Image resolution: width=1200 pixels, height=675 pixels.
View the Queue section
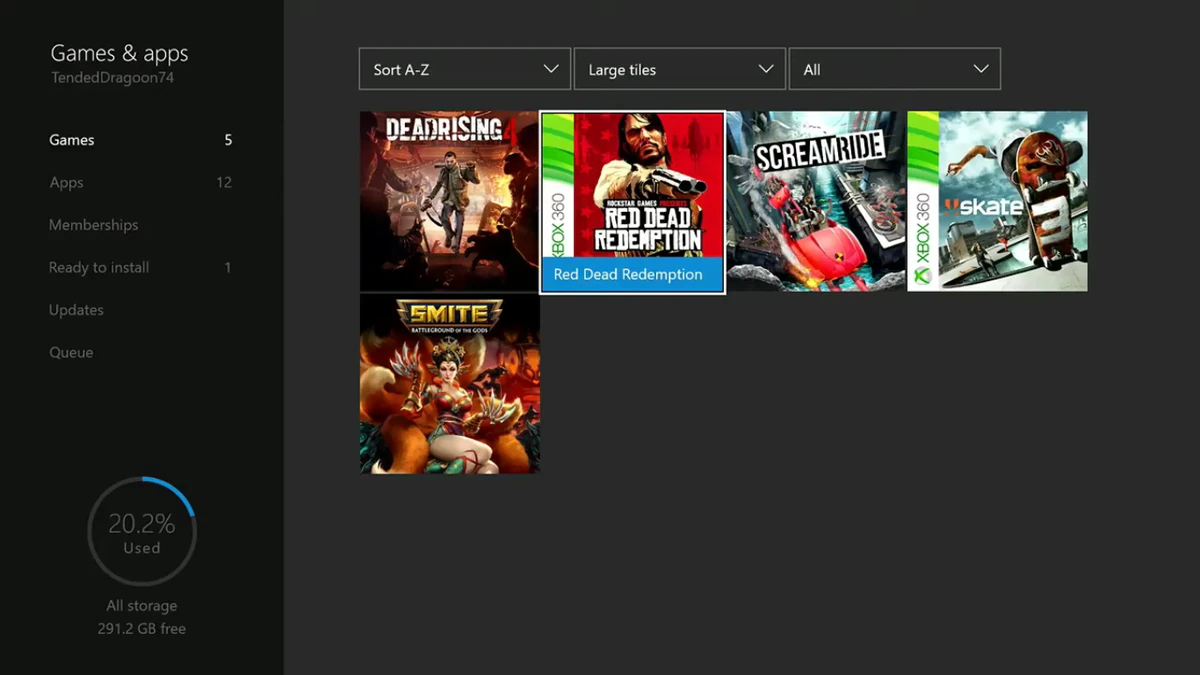click(x=141, y=352)
